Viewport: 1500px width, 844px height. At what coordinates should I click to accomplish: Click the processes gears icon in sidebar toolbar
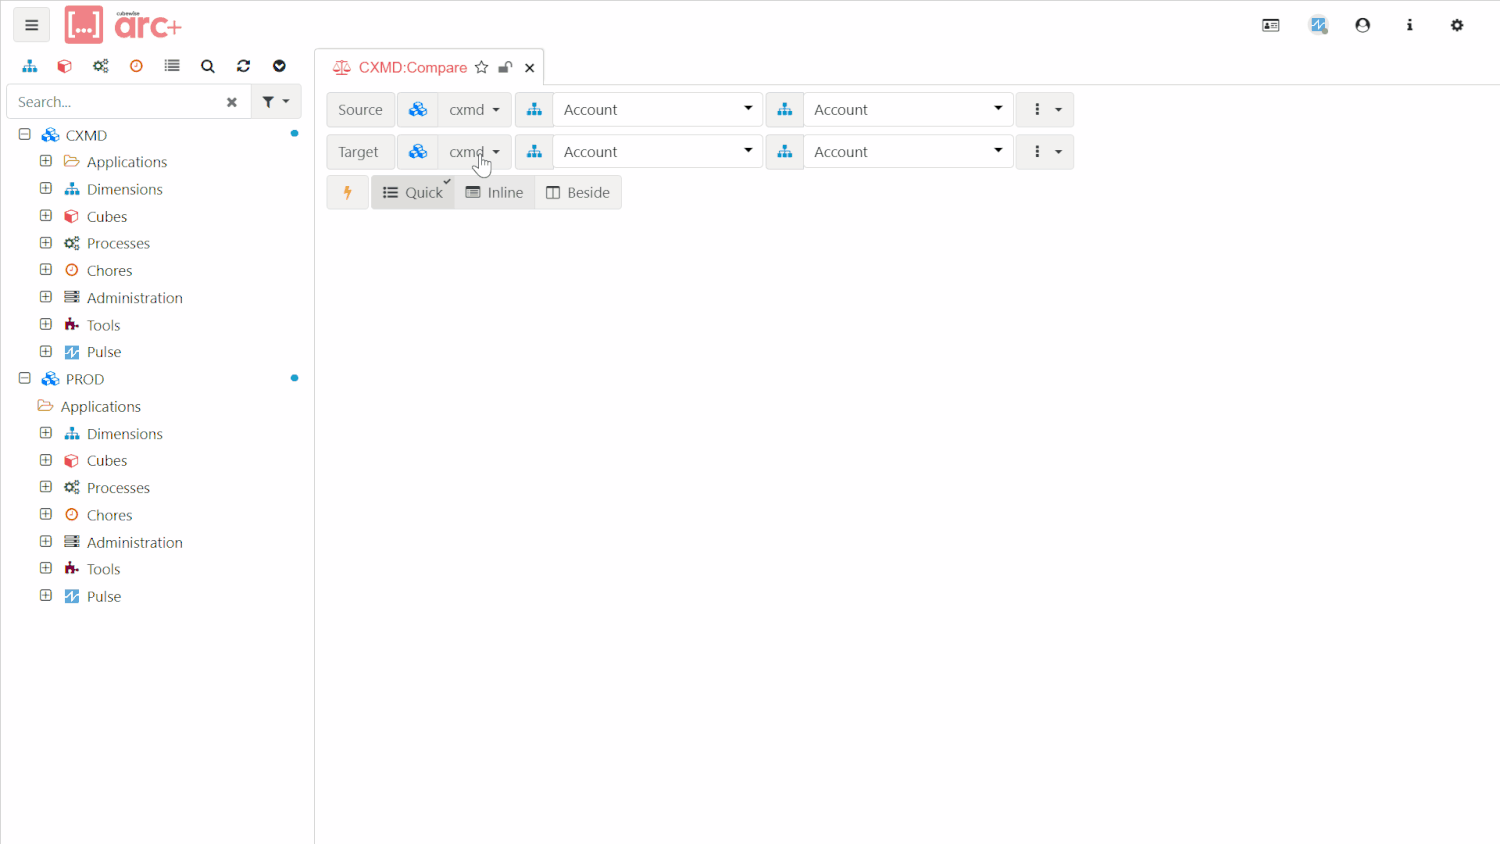tap(101, 66)
